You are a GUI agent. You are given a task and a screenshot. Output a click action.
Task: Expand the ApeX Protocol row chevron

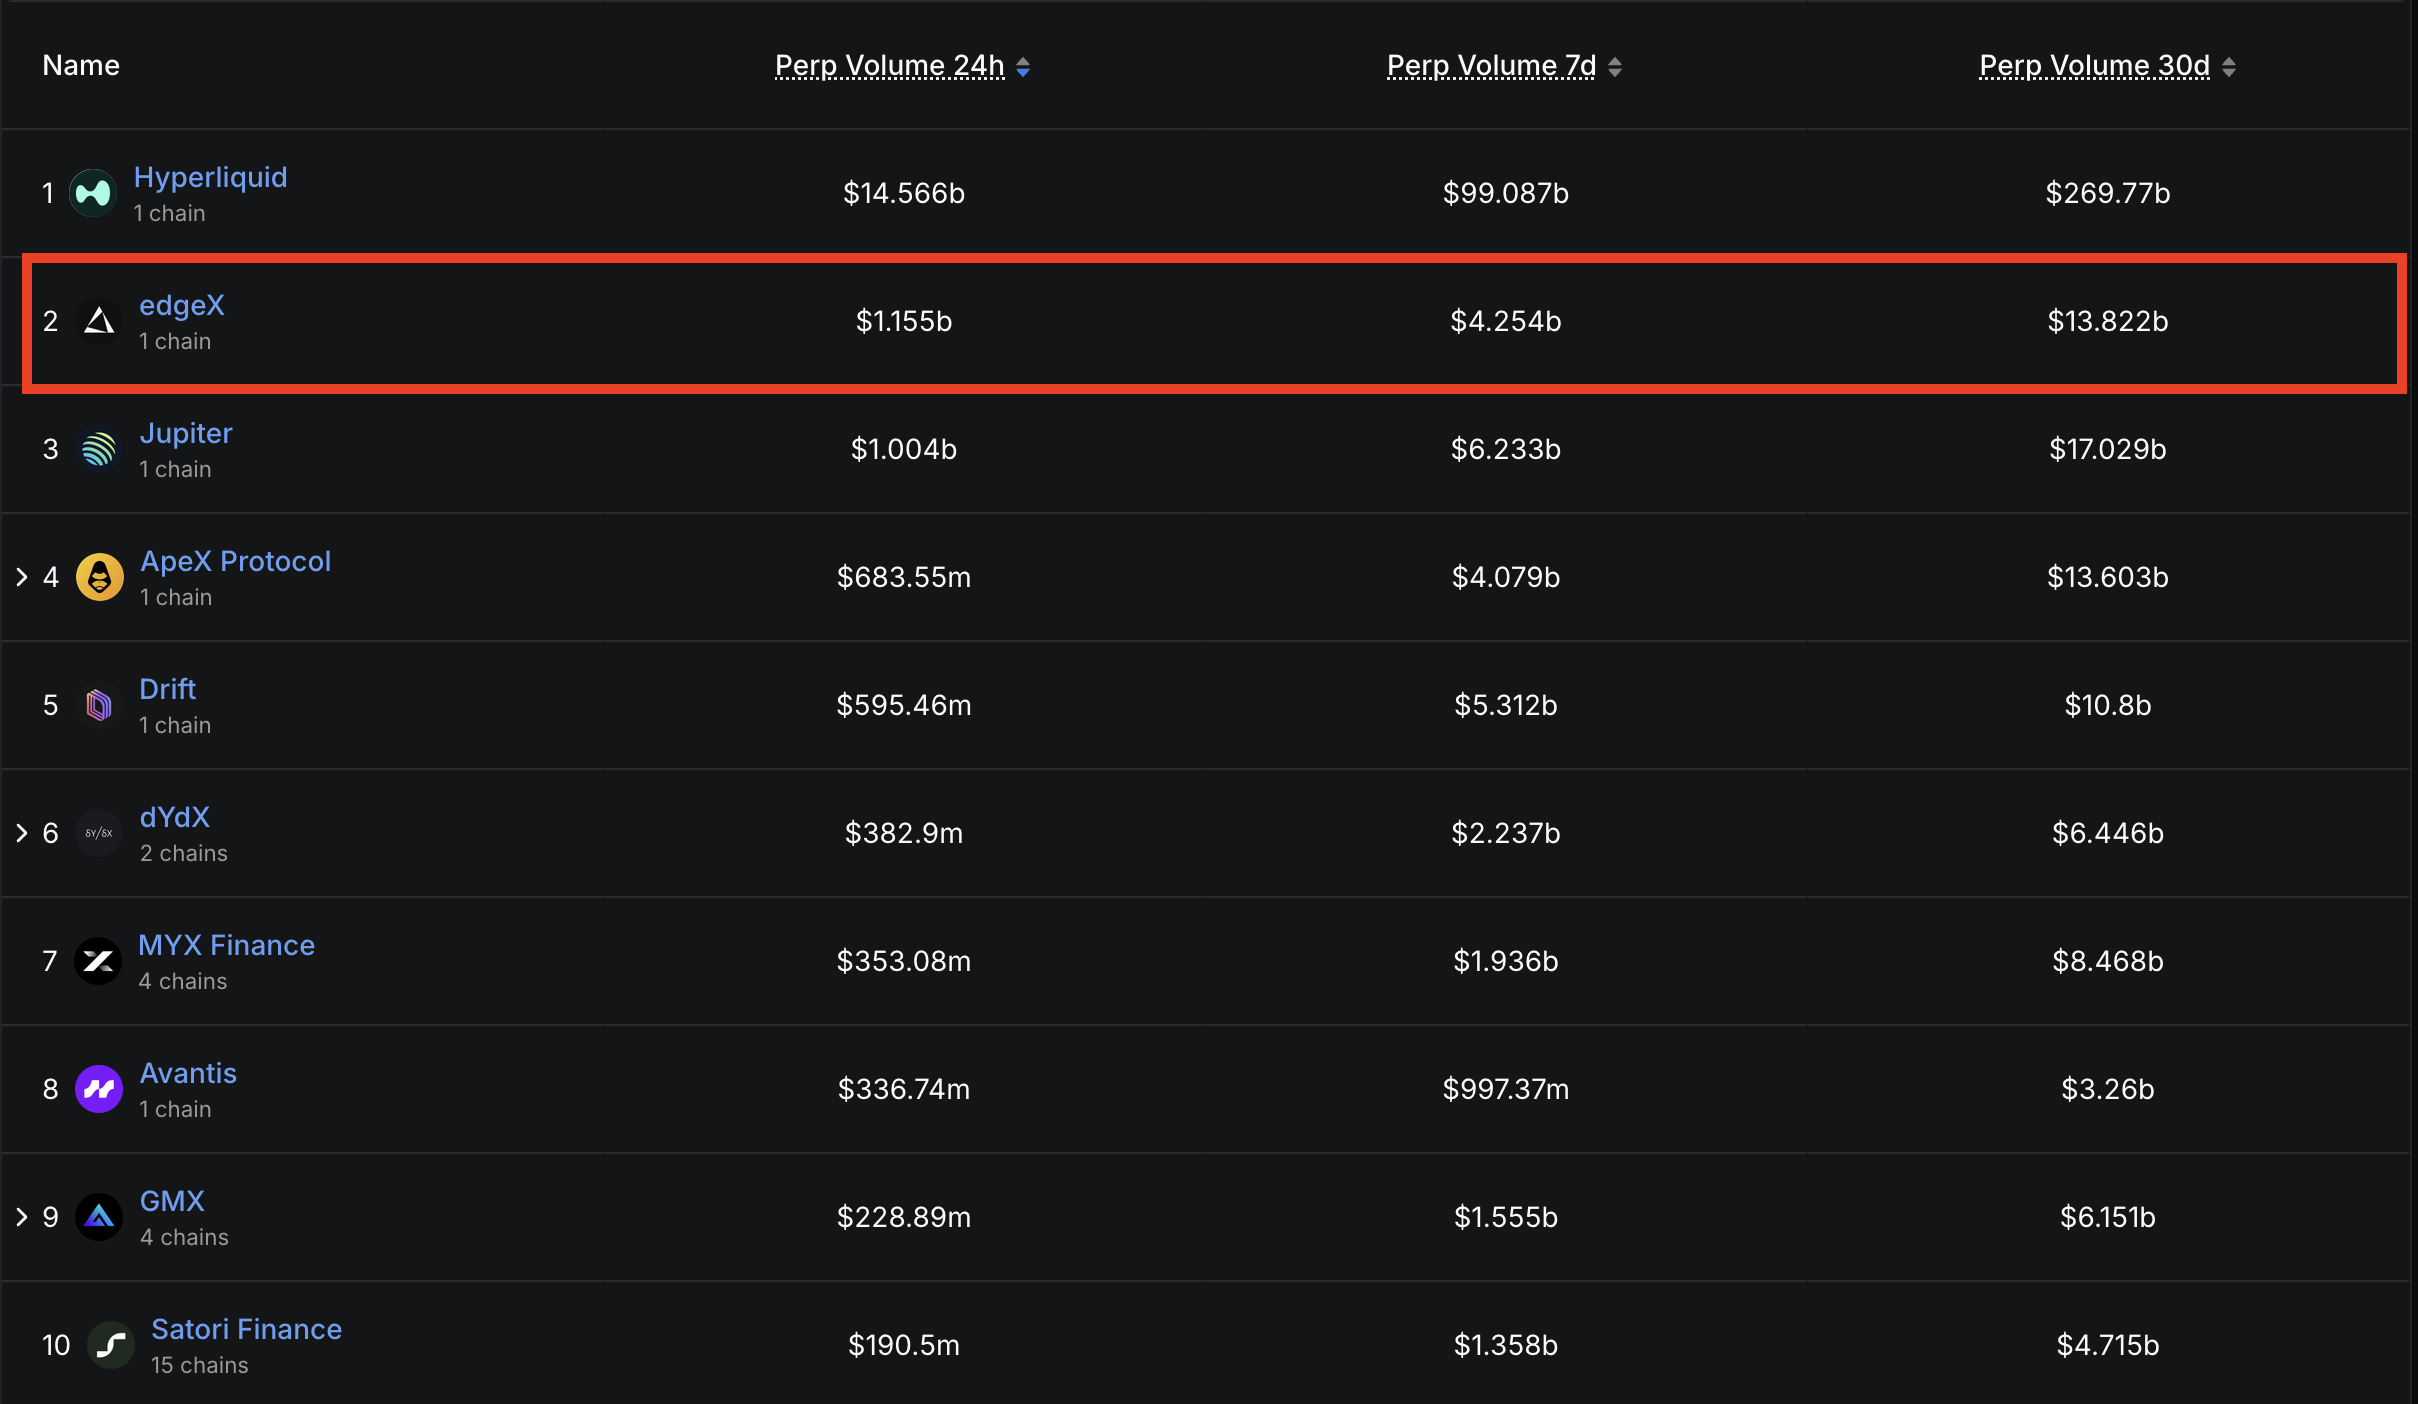[x=22, y=577]
